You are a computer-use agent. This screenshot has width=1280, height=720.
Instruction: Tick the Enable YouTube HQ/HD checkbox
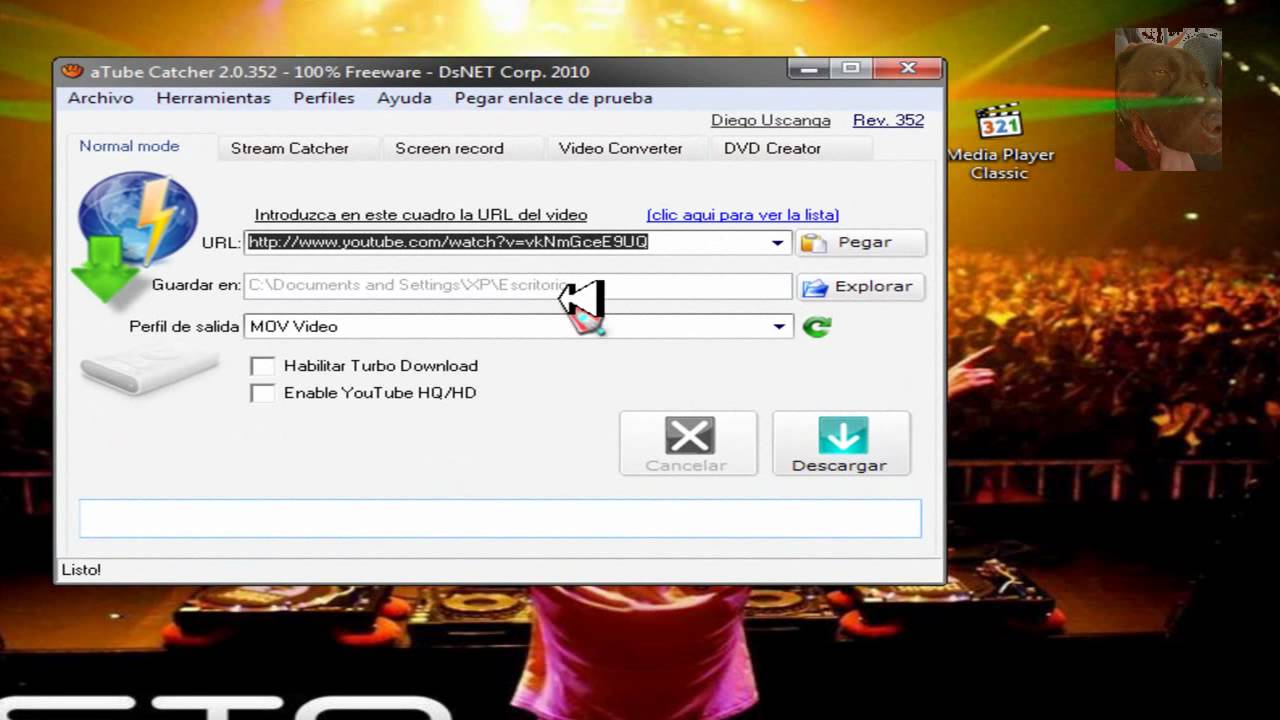point(263,393)
